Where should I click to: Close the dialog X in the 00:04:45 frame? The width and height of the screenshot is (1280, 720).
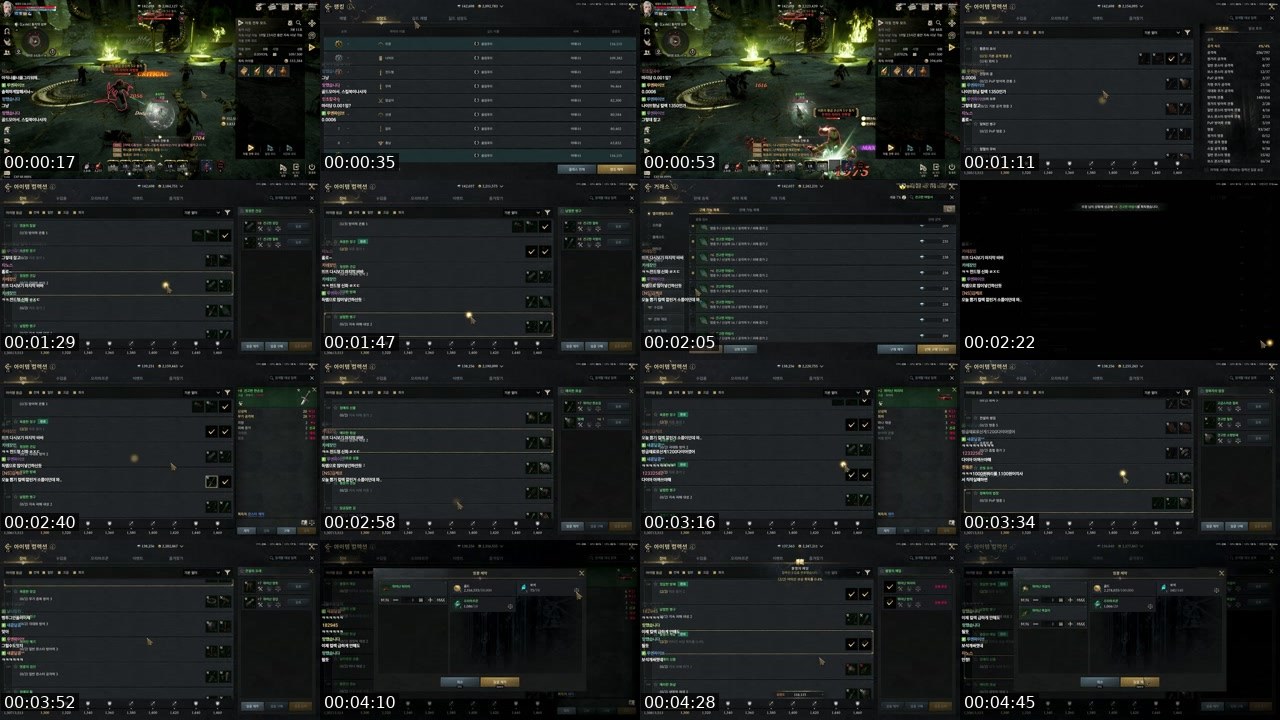pyautogui.click(x=1222, y=573)
